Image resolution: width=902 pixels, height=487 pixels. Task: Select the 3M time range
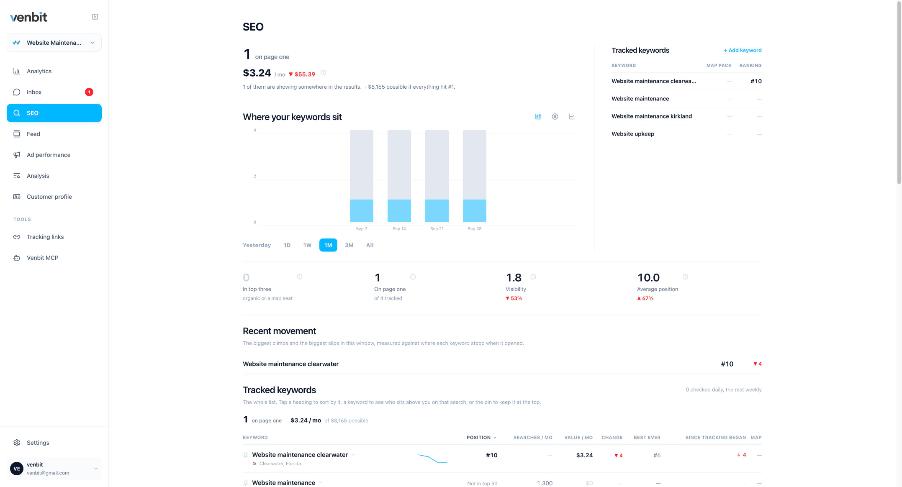349,245
